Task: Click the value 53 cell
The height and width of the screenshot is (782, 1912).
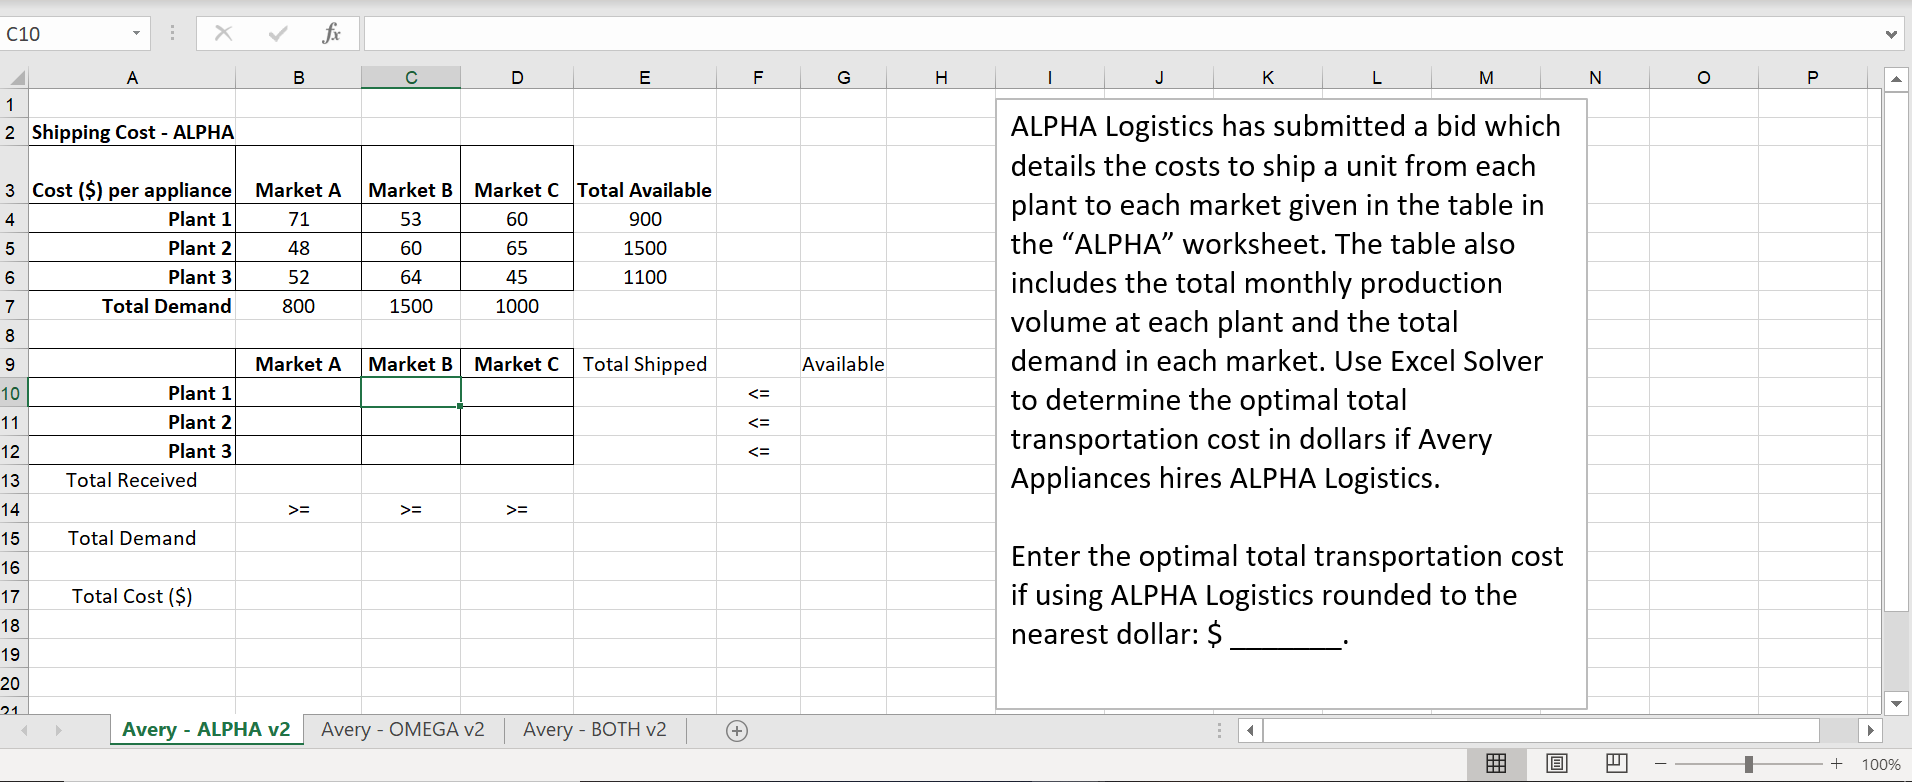Action: 411,219
